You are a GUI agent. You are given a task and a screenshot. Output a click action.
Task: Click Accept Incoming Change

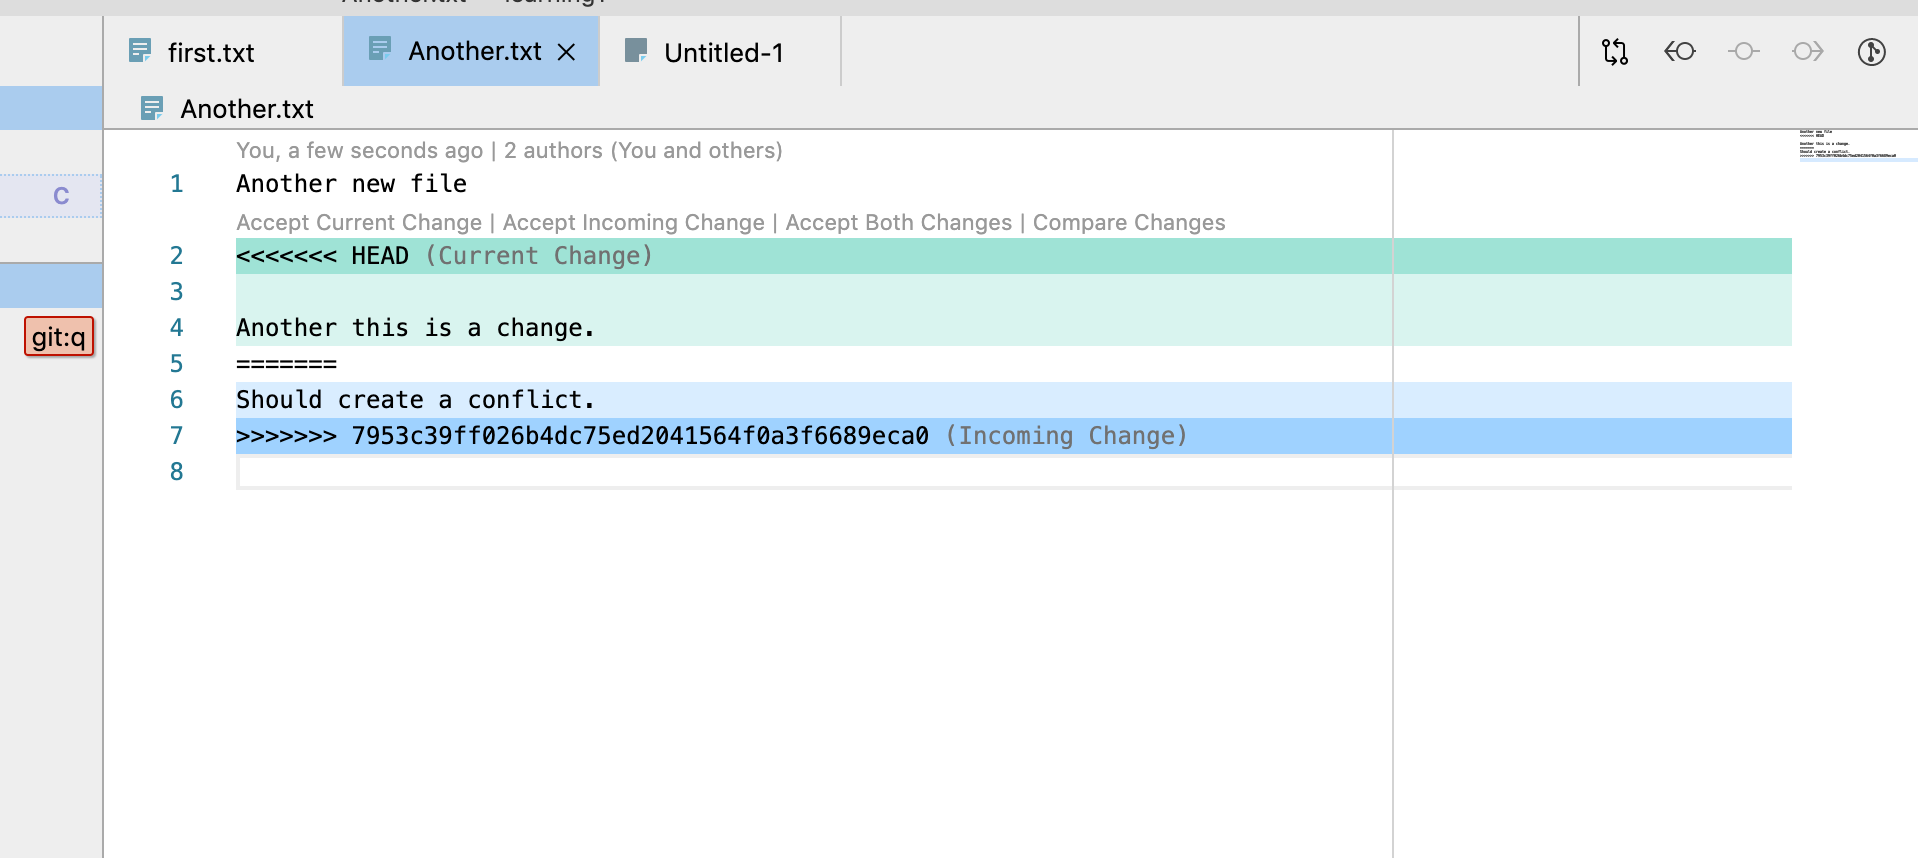tap(633, 223)
